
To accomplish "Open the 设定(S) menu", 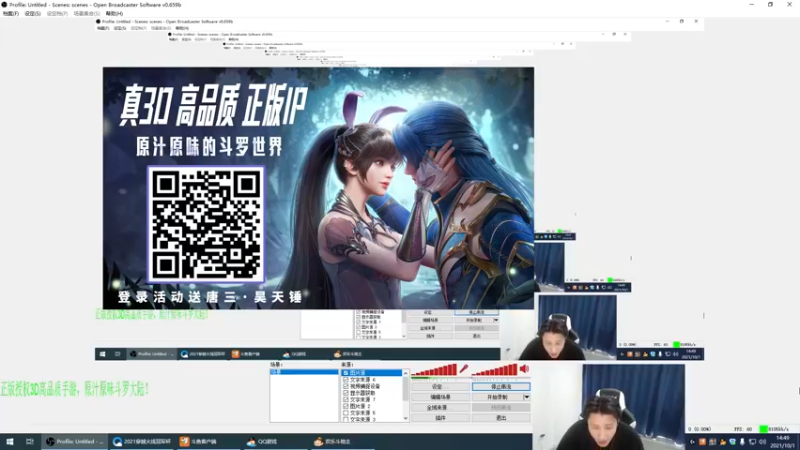I will click(33, 13).
